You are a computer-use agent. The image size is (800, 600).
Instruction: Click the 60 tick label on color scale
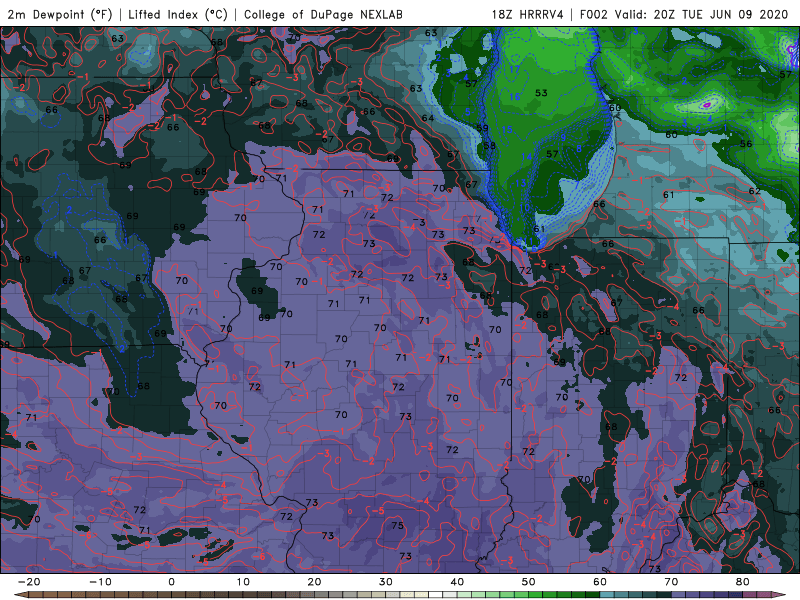pyautogui.click(x=600, y=582)
